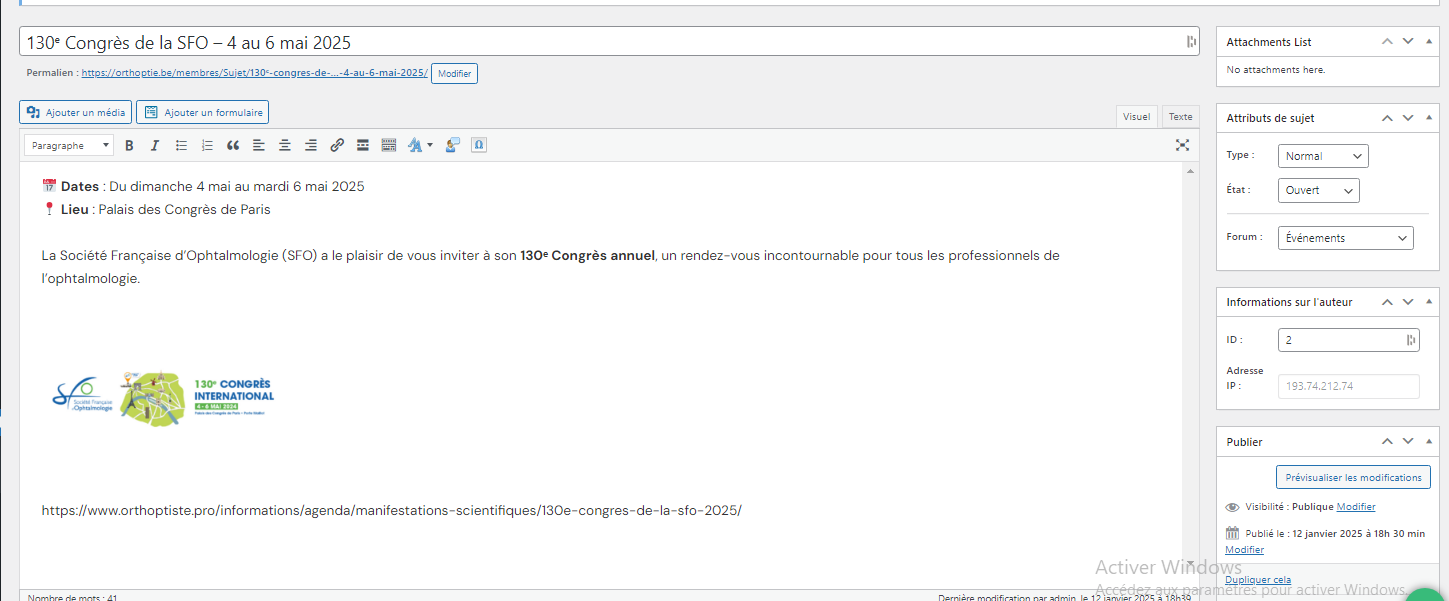Click the user chat bubble toolbar icon

pyautogui.click(x=453, y=146)
